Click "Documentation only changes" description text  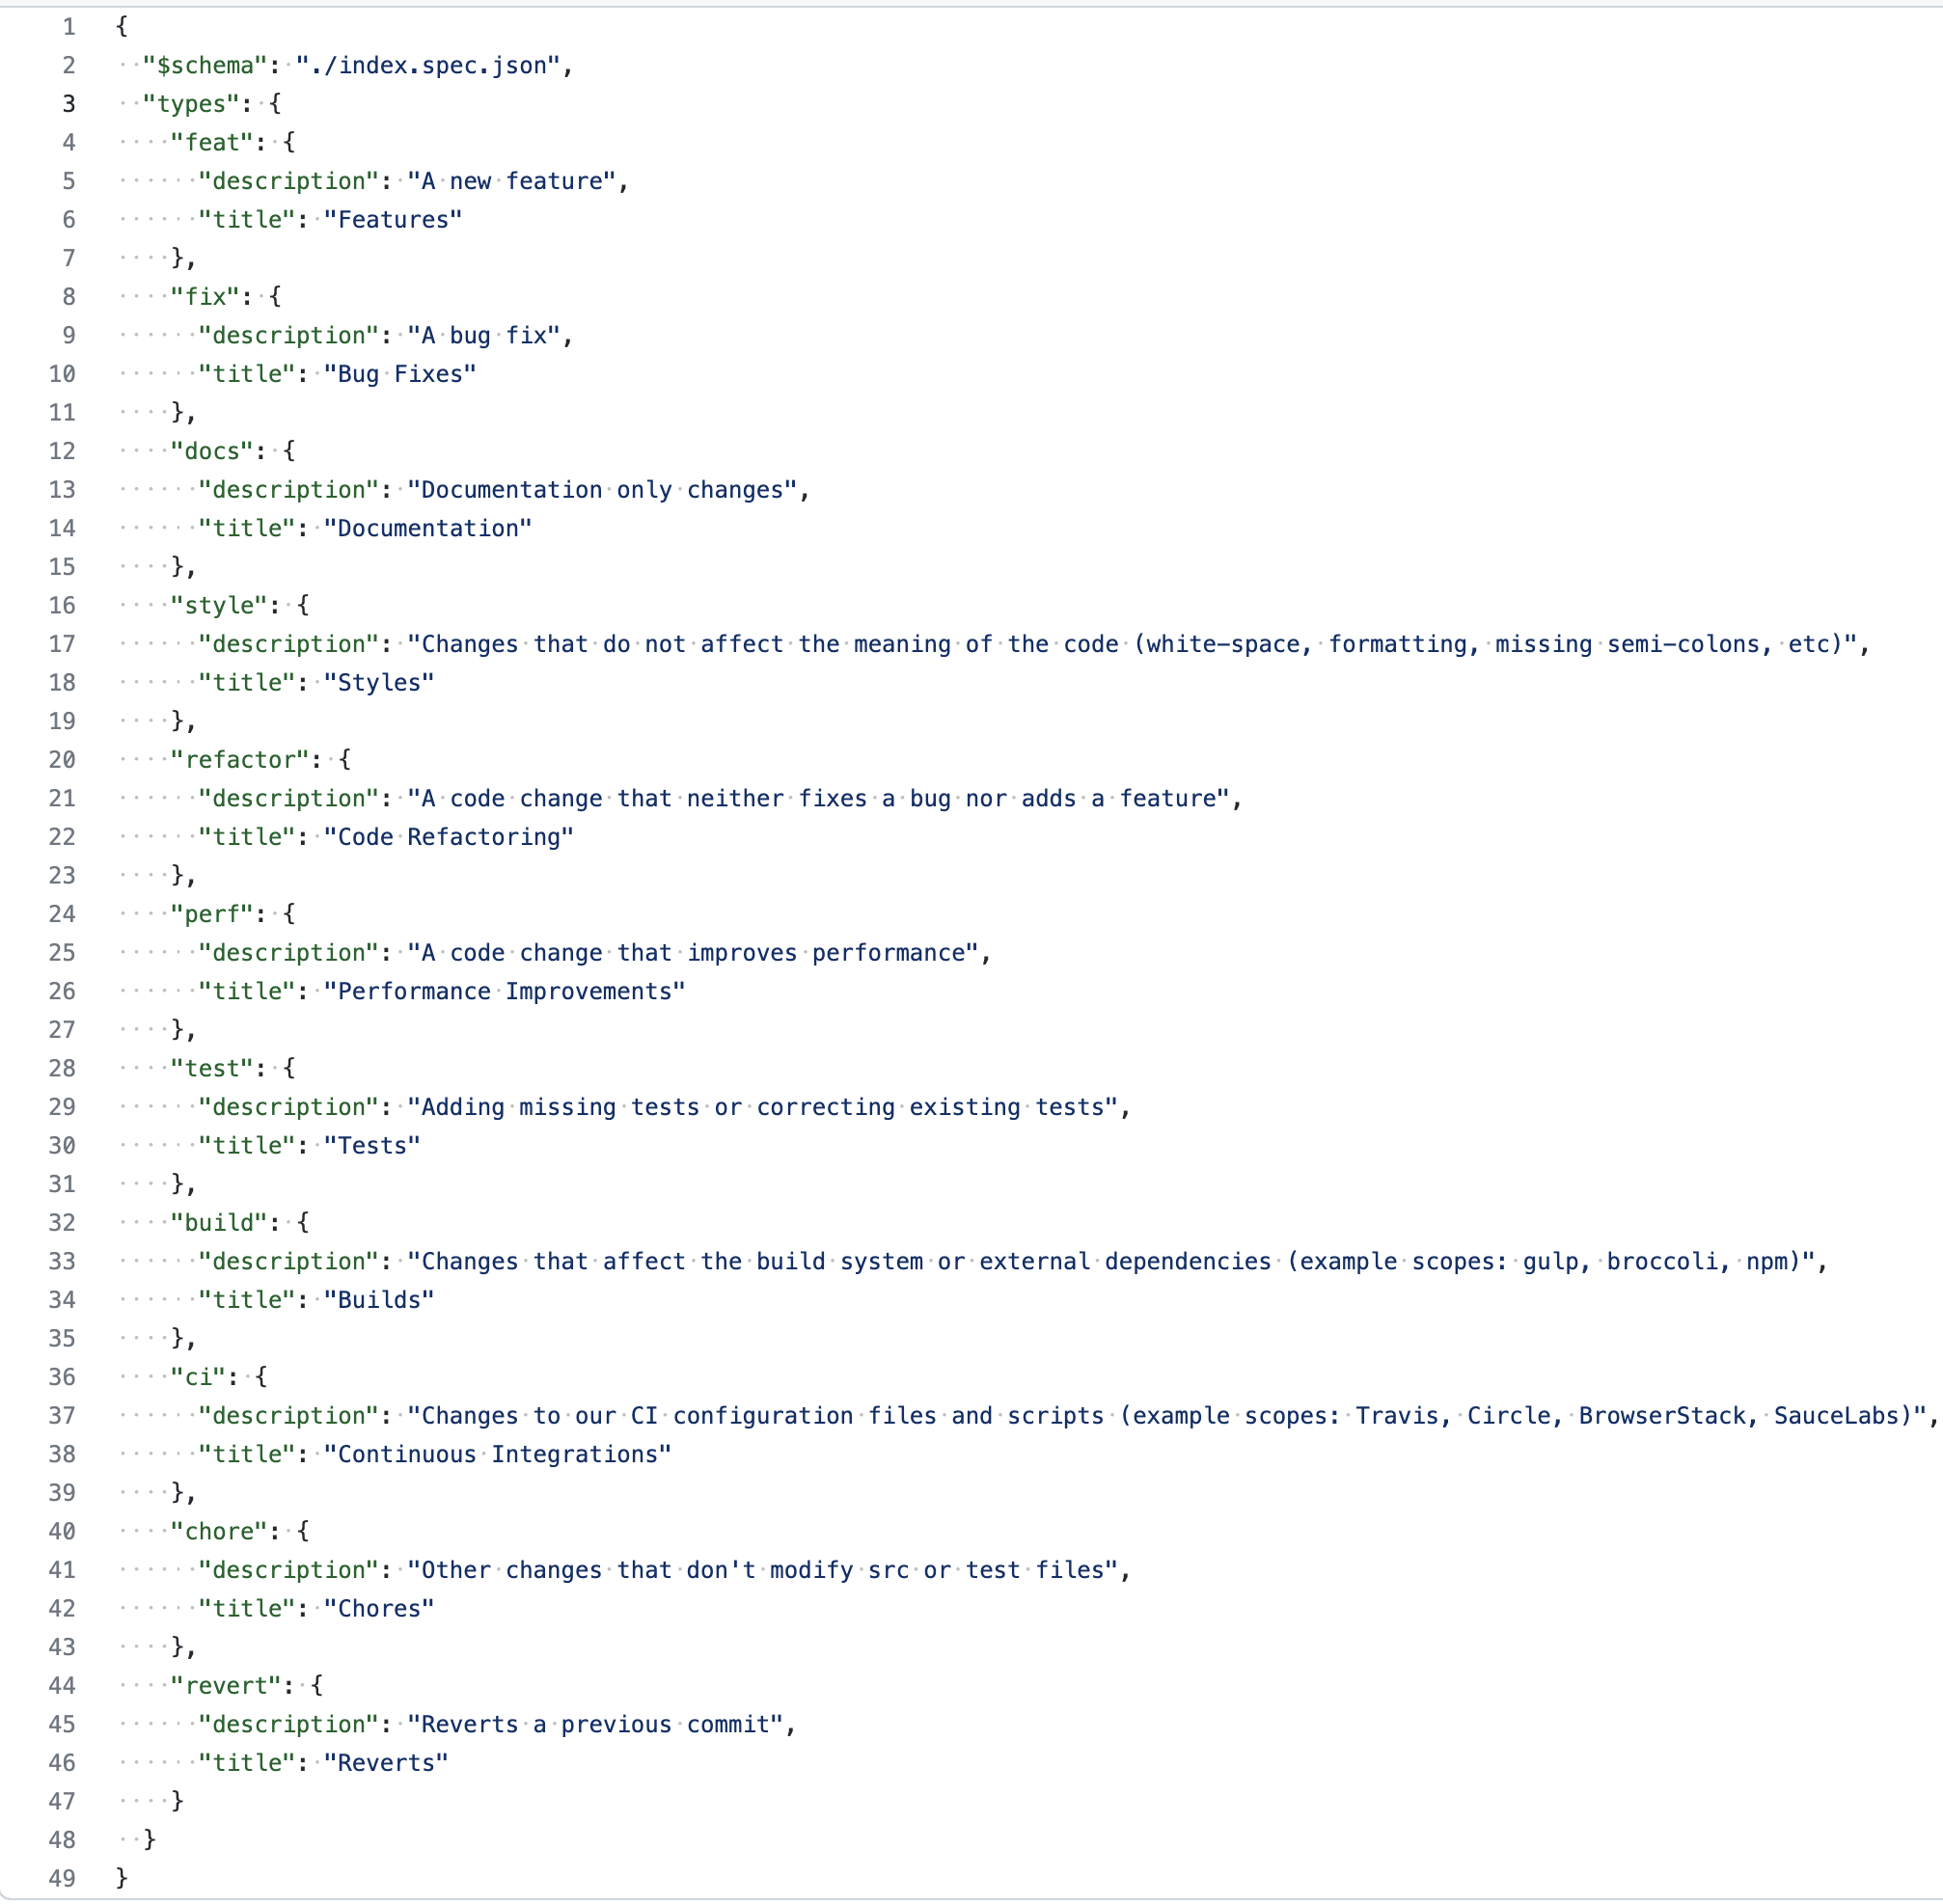(602, 490)
